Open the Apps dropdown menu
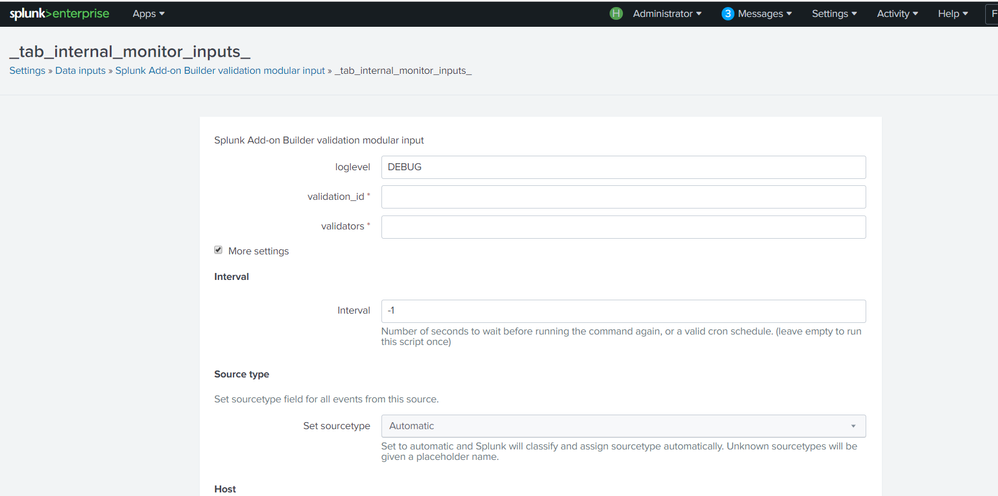The height and width of the screenshot is (496, 998). click(148, 14)
